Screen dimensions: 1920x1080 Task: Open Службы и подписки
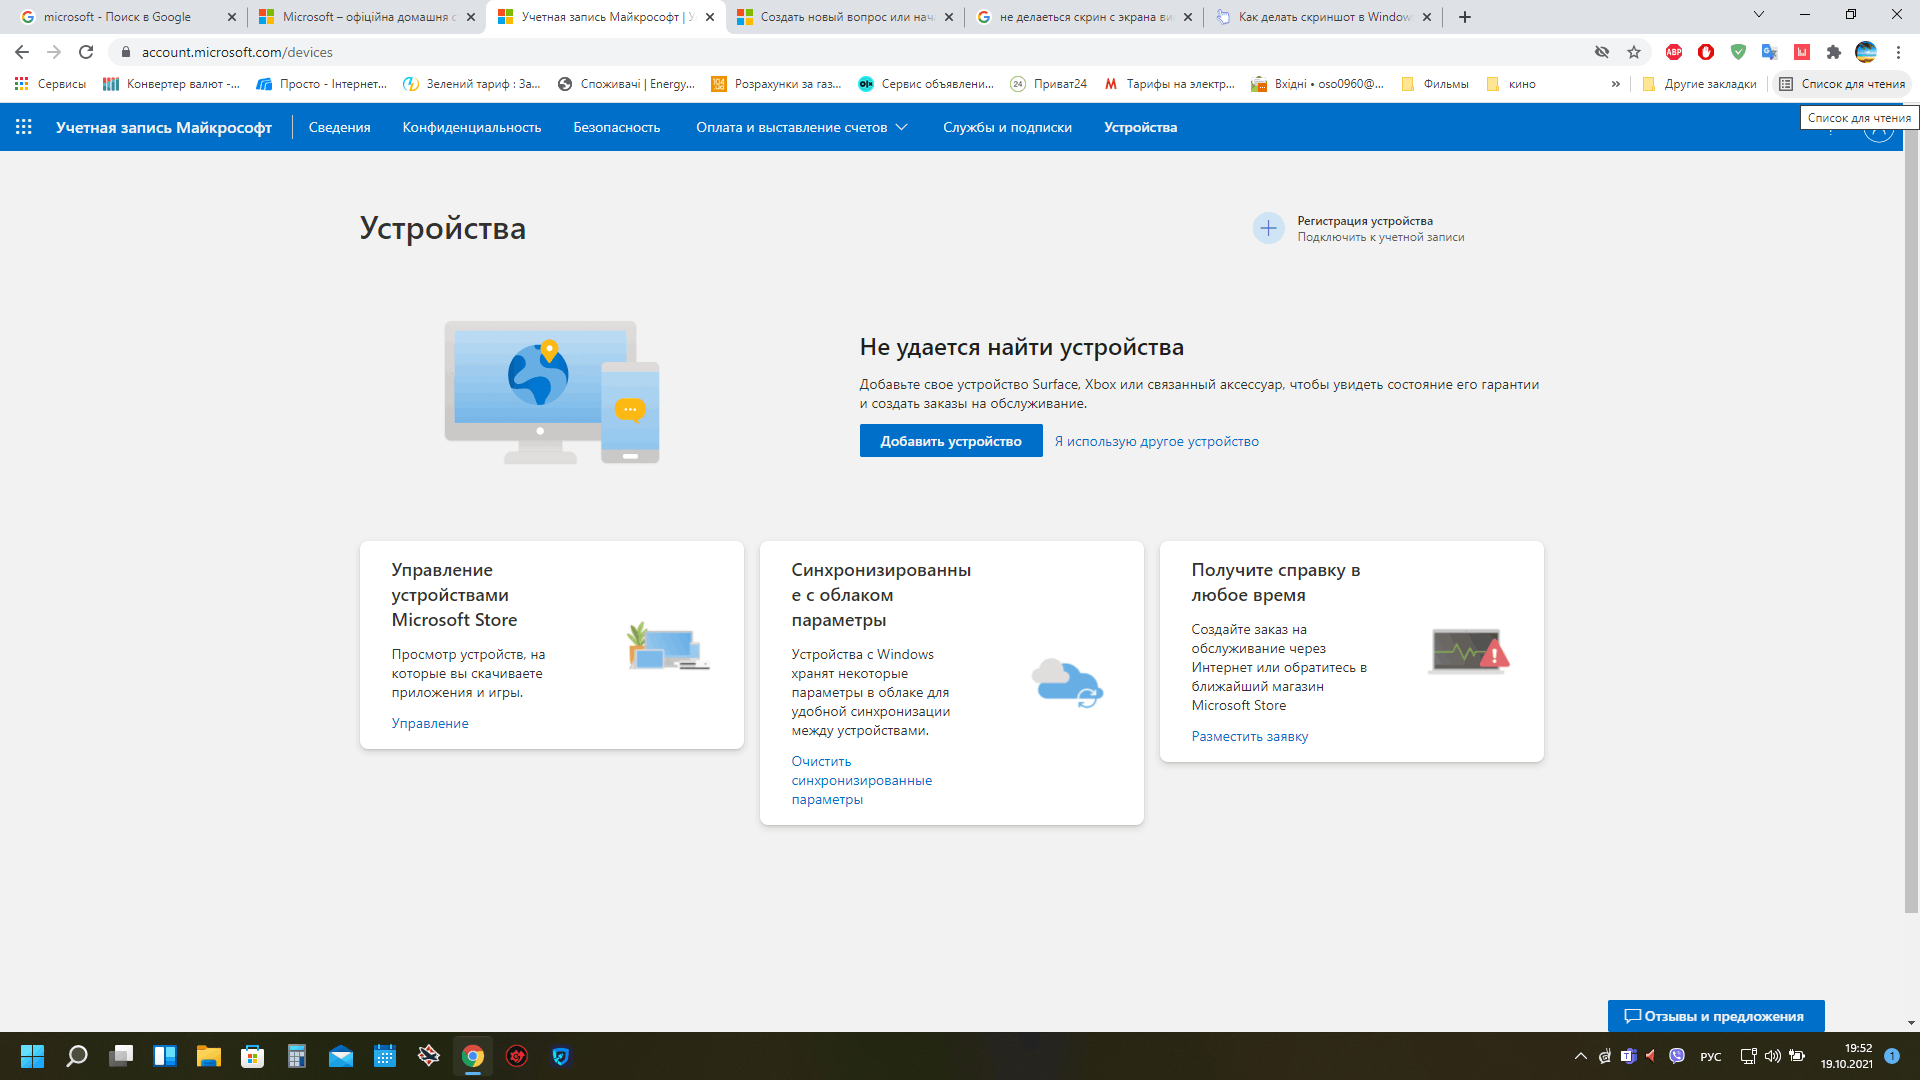coord(1007,127)
